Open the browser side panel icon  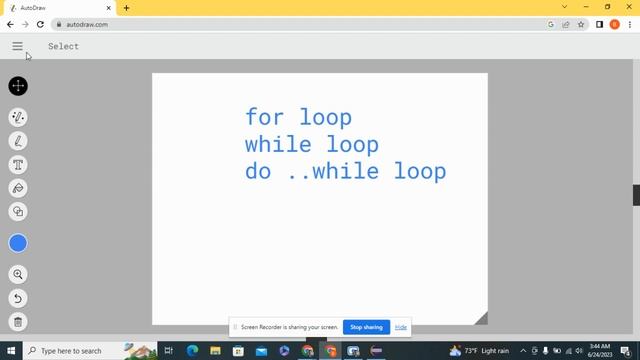599,24
